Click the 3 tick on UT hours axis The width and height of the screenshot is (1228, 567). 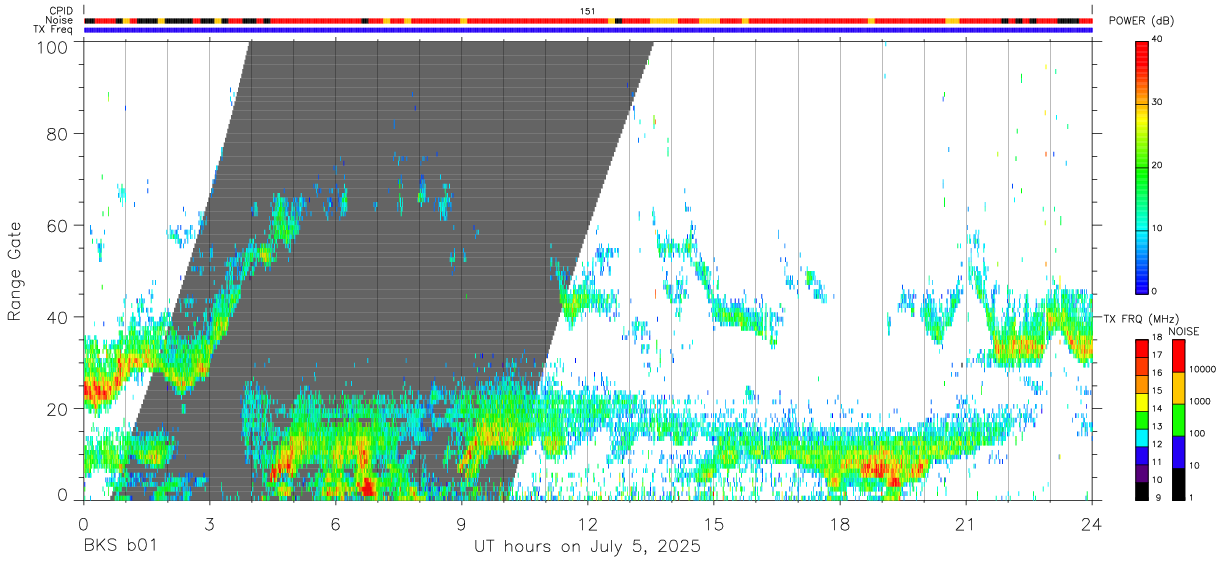[209, 523]
